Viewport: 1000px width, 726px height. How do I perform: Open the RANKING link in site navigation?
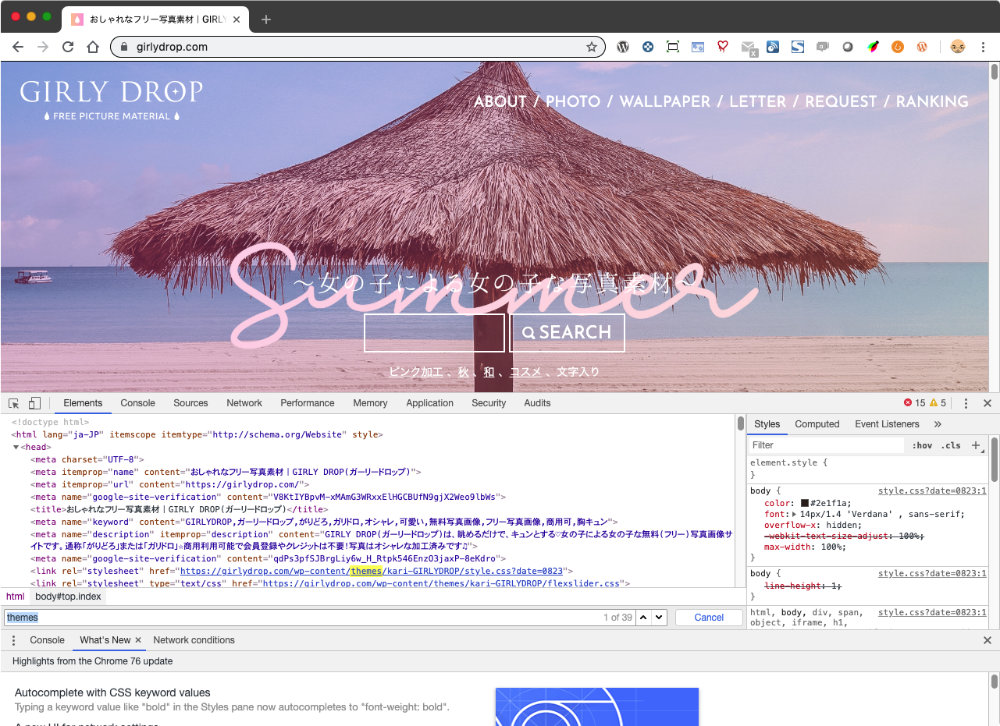[x=932, y=101]
